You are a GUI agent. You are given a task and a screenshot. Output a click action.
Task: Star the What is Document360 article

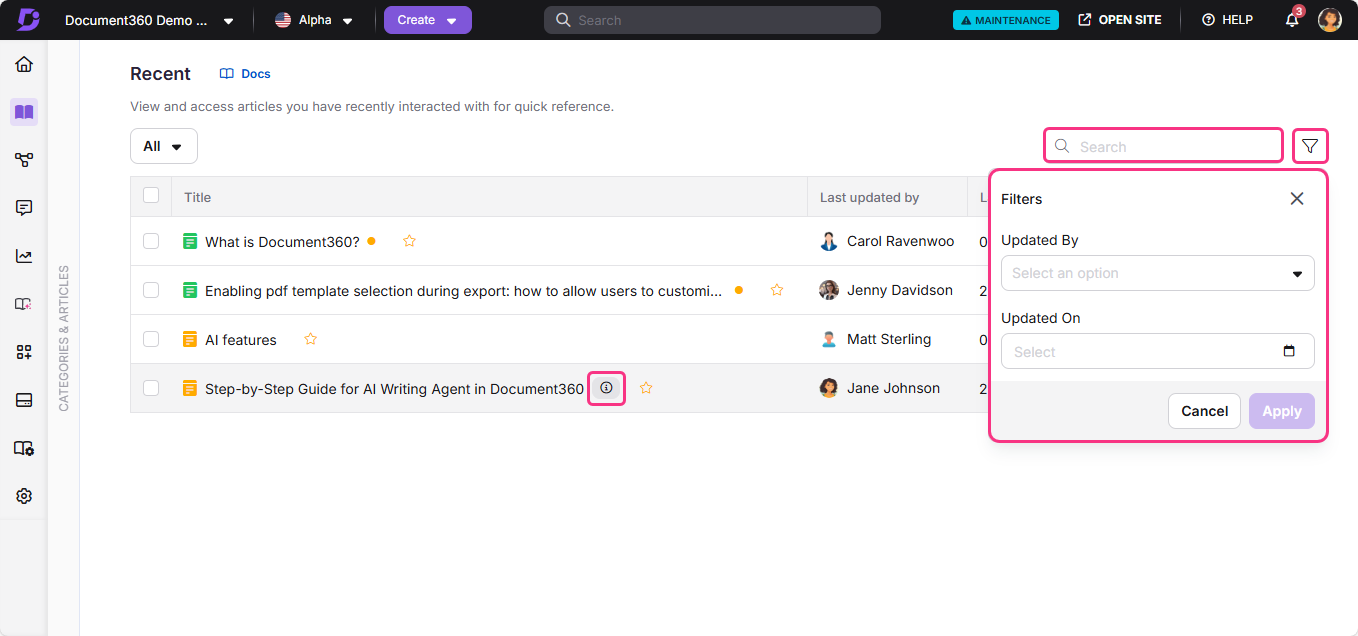[x=409, y=240]
